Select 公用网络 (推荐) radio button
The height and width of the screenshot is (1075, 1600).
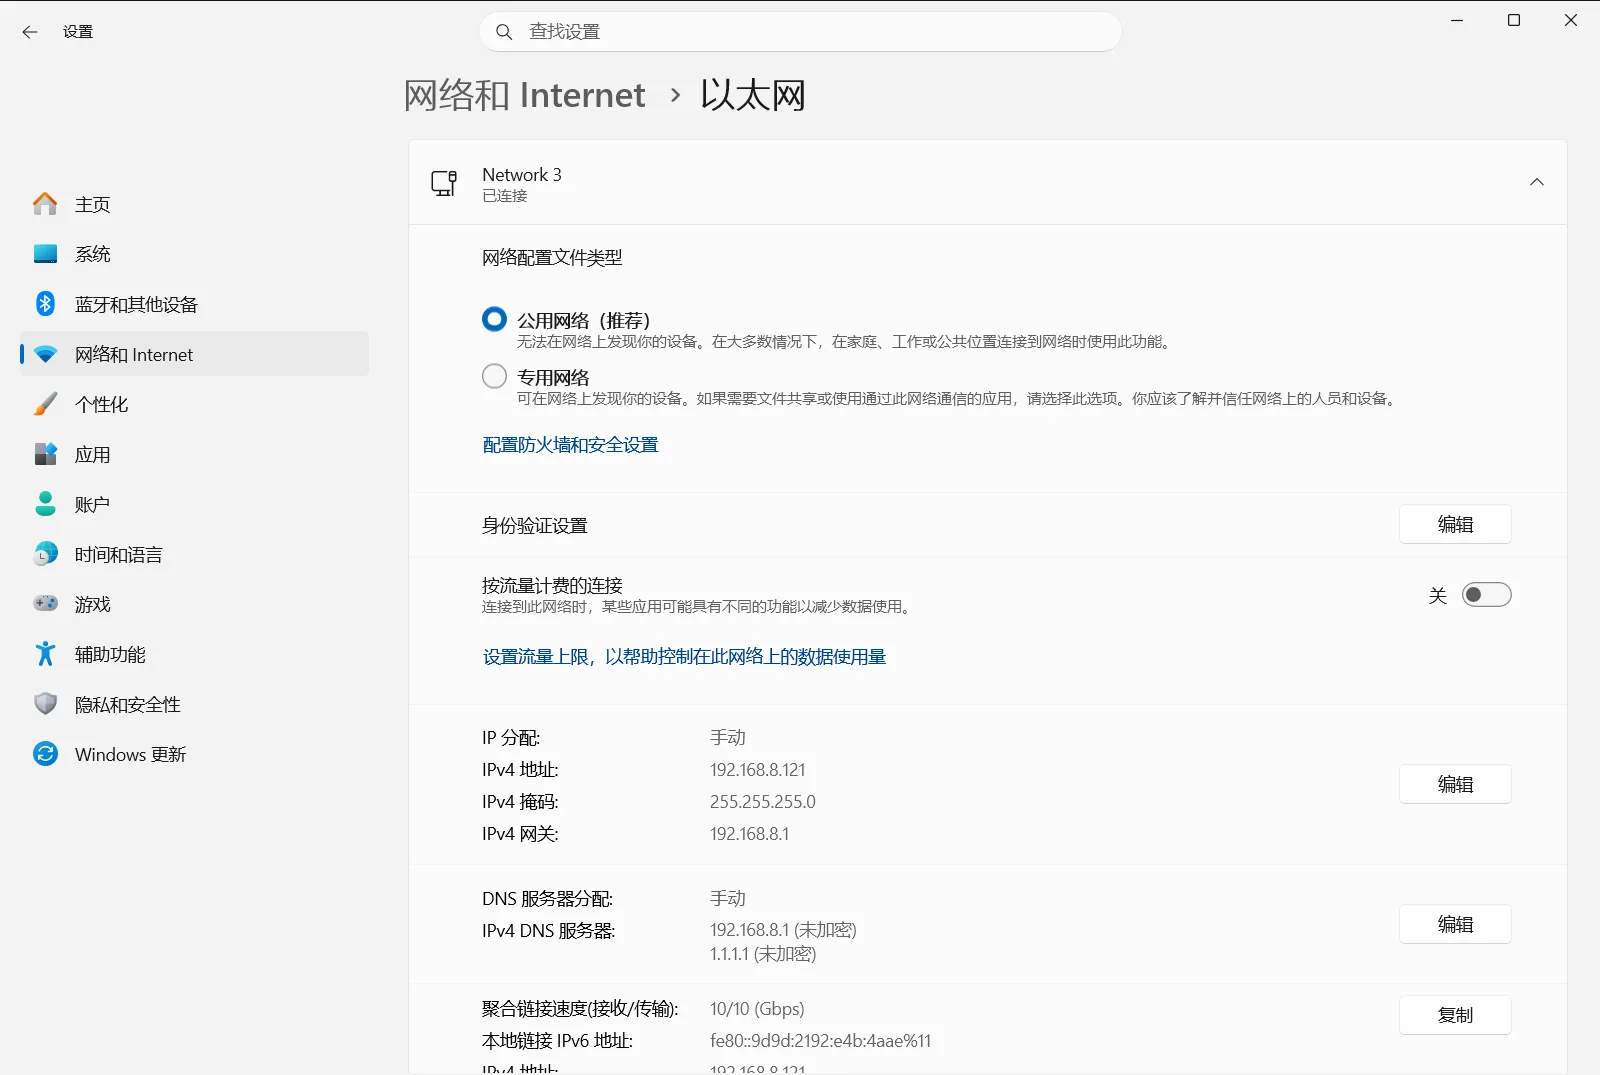click(x=494, y=319)
